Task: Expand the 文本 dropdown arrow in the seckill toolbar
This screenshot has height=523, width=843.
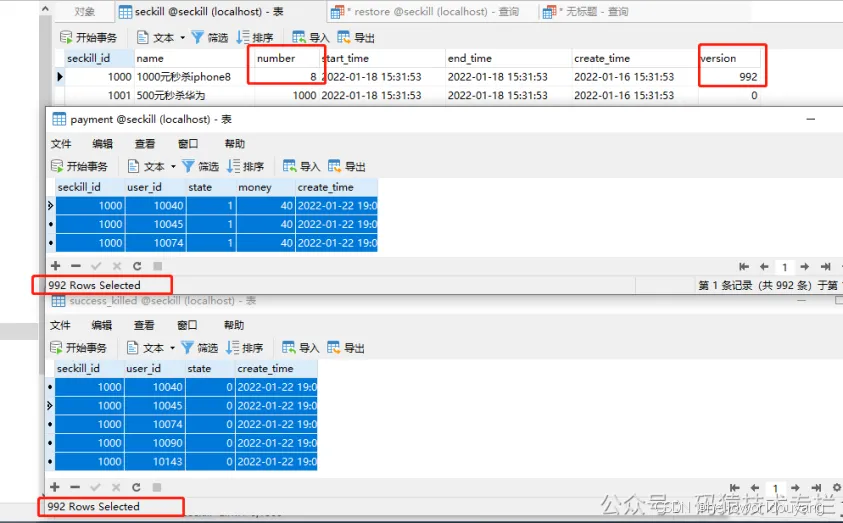Action: tap(182, 37)
